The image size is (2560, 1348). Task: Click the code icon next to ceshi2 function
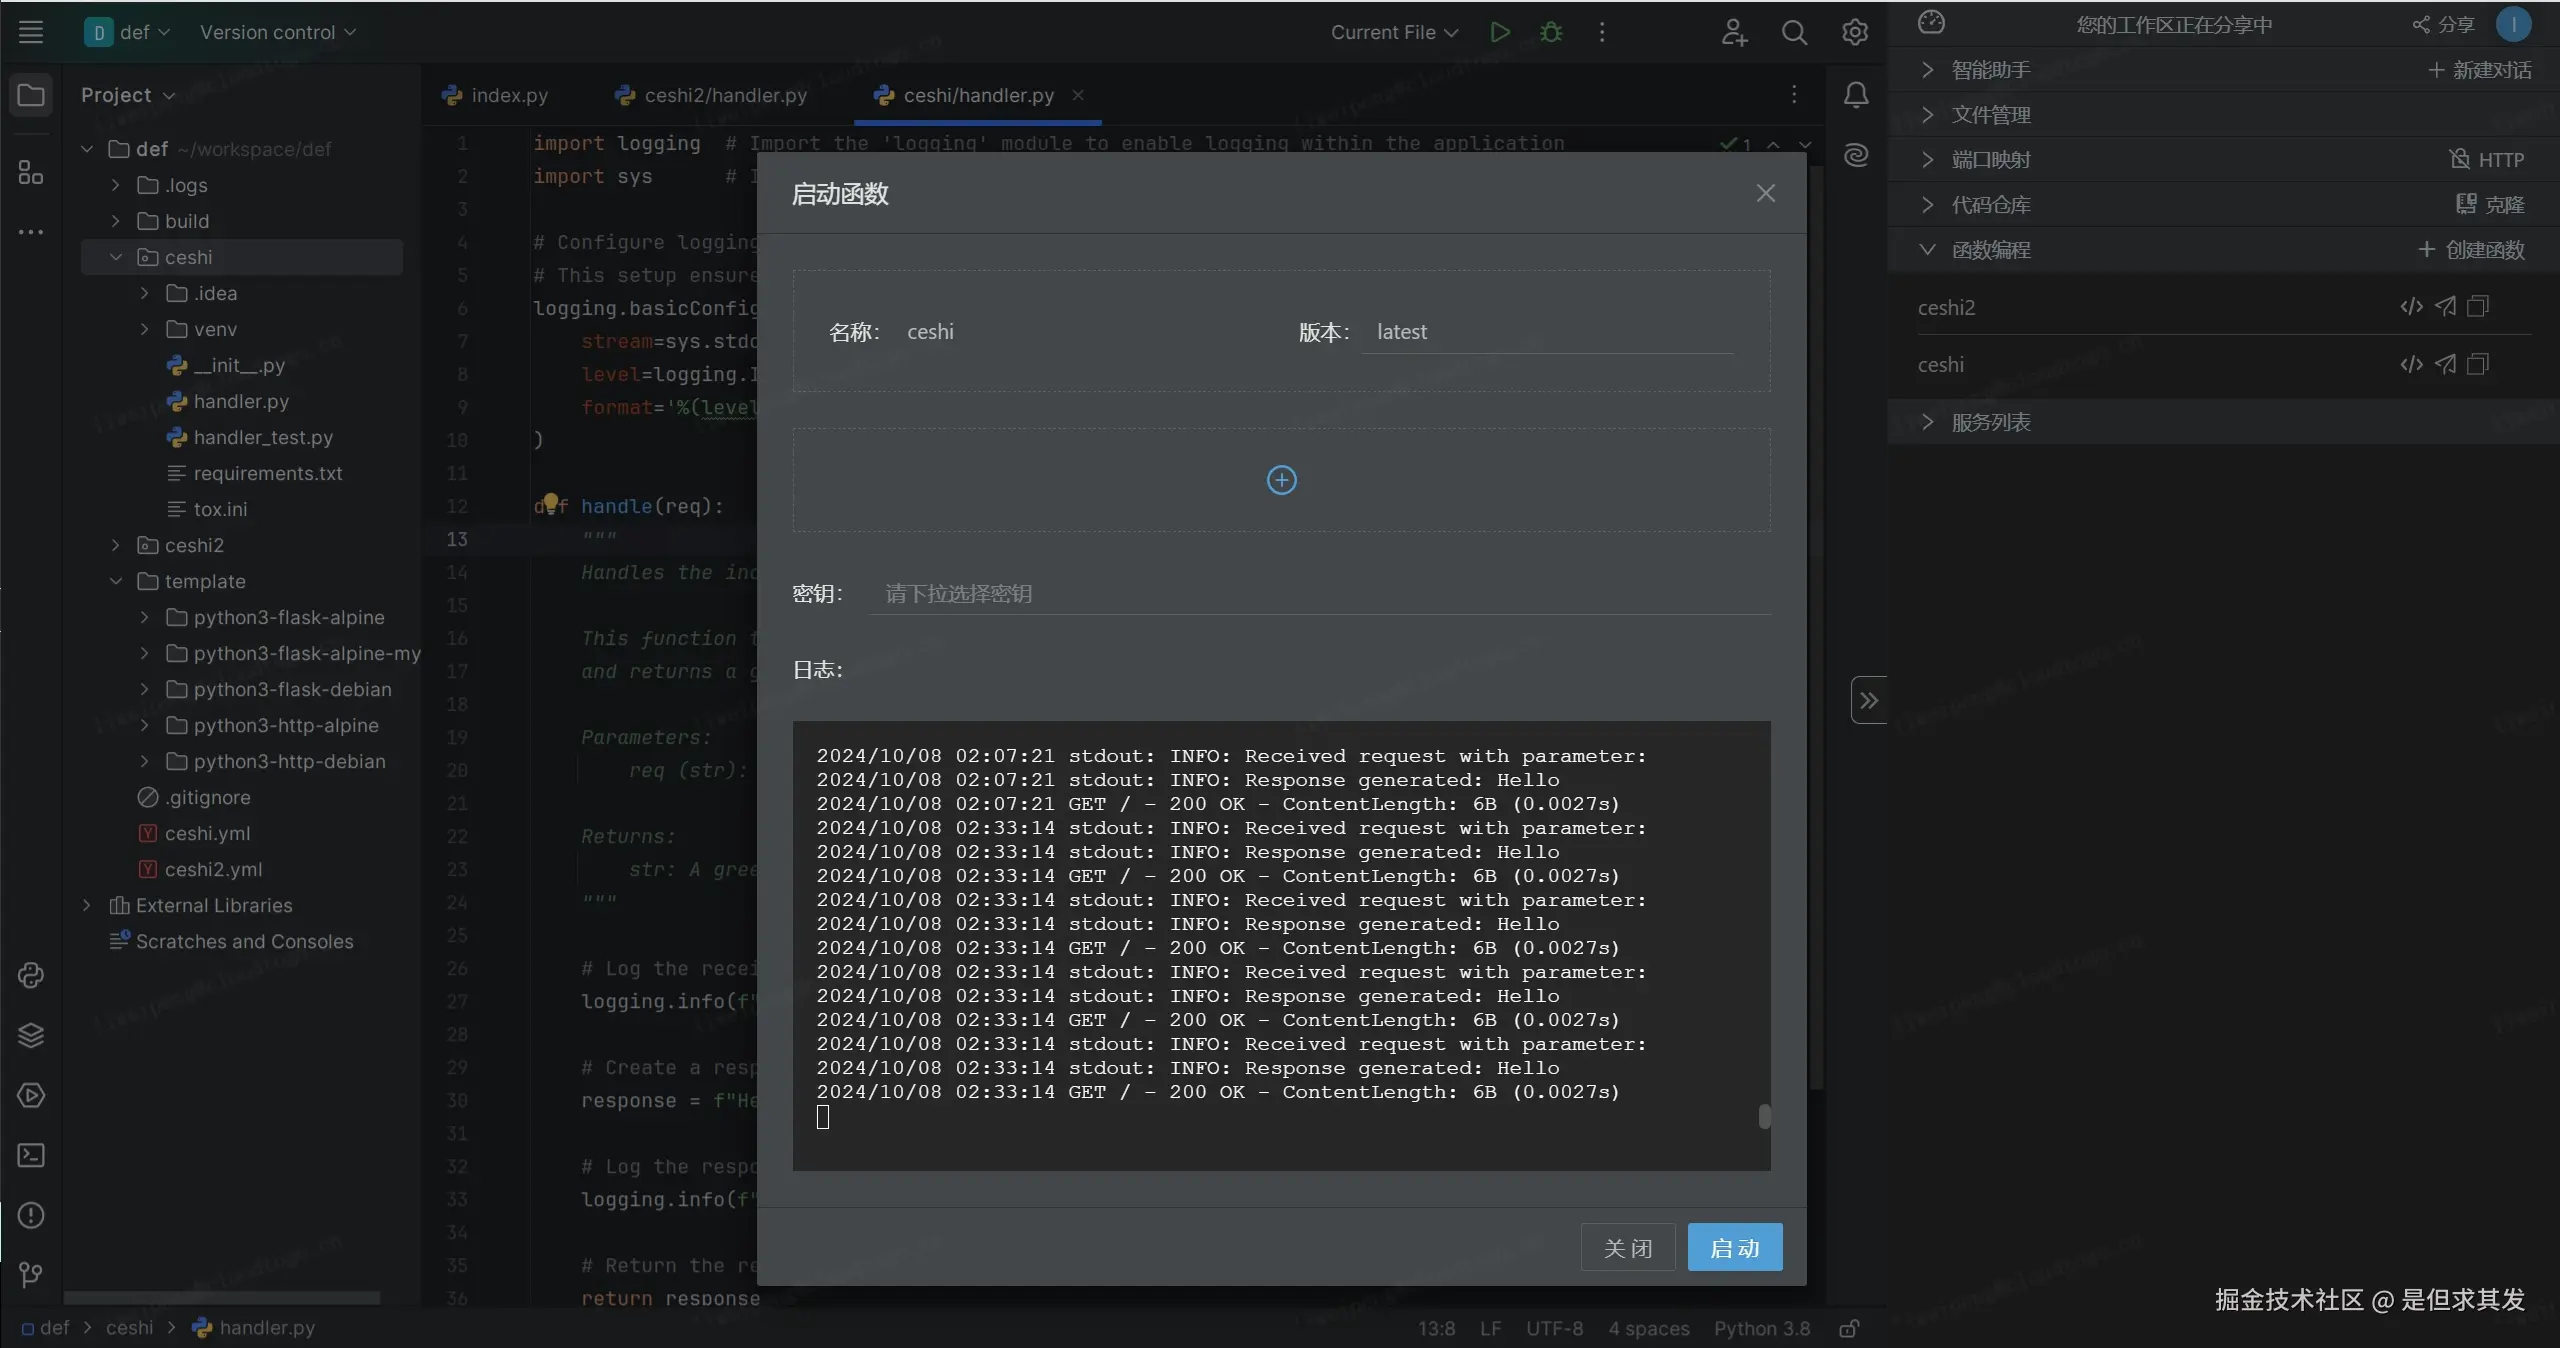tap(2411, 306)
